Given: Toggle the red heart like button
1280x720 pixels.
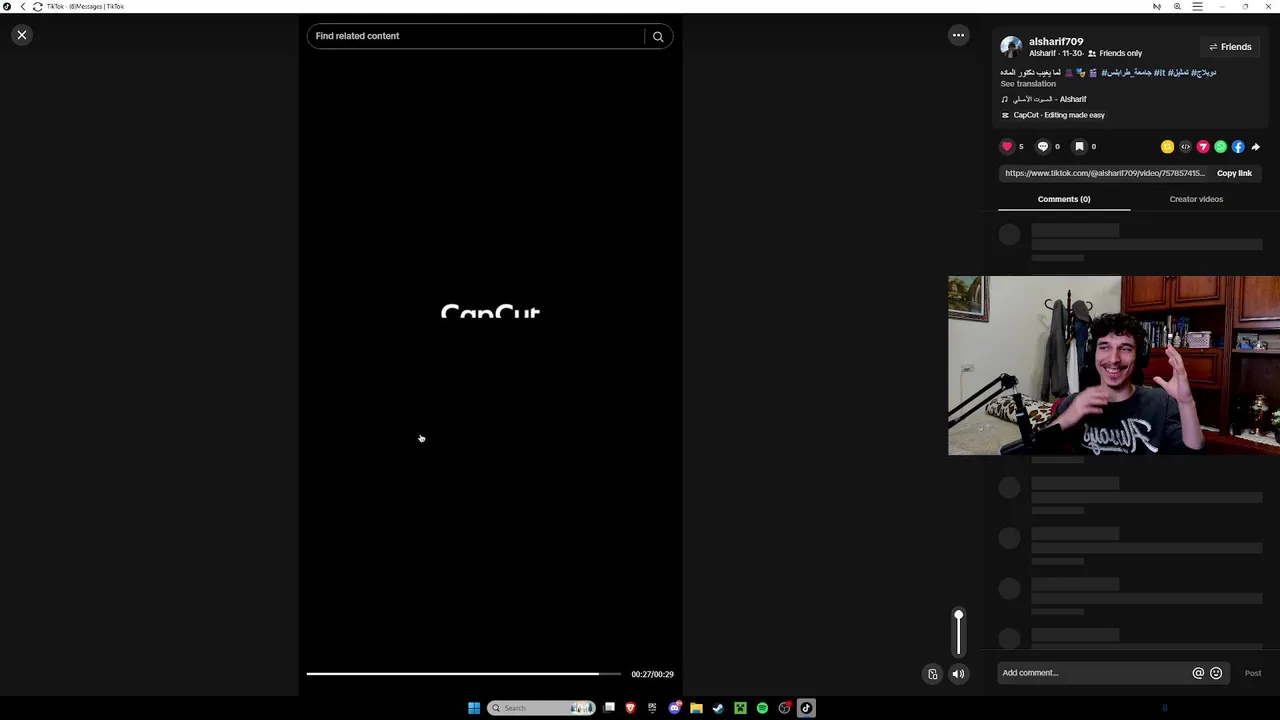Looking at the screenshot, I should coord(1007,147).
